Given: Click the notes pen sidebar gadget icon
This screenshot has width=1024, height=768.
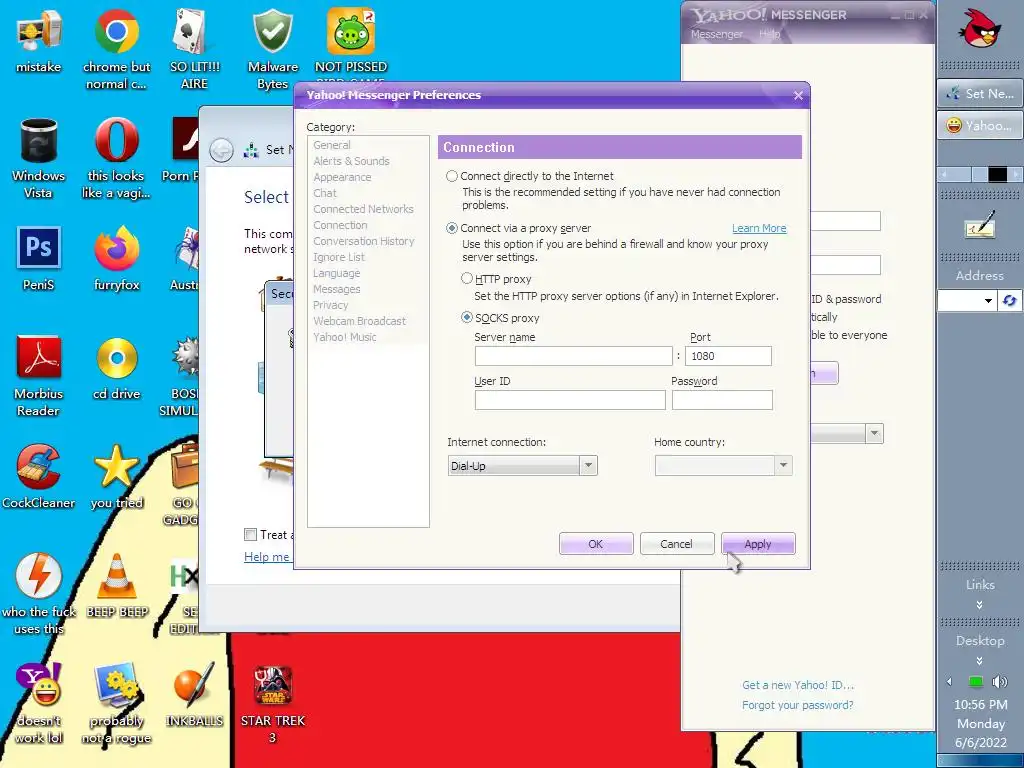Looking at the screenshot, I should [980, 224].
